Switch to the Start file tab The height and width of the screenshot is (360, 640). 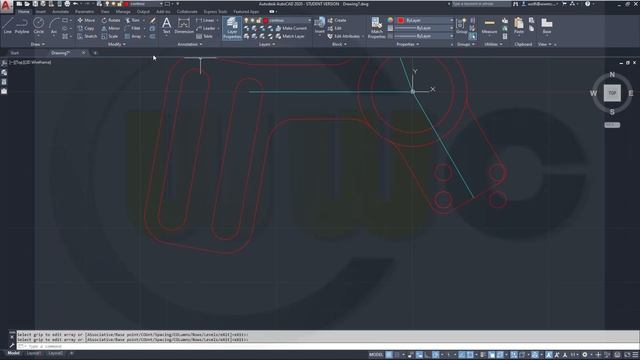pos(15,53)
